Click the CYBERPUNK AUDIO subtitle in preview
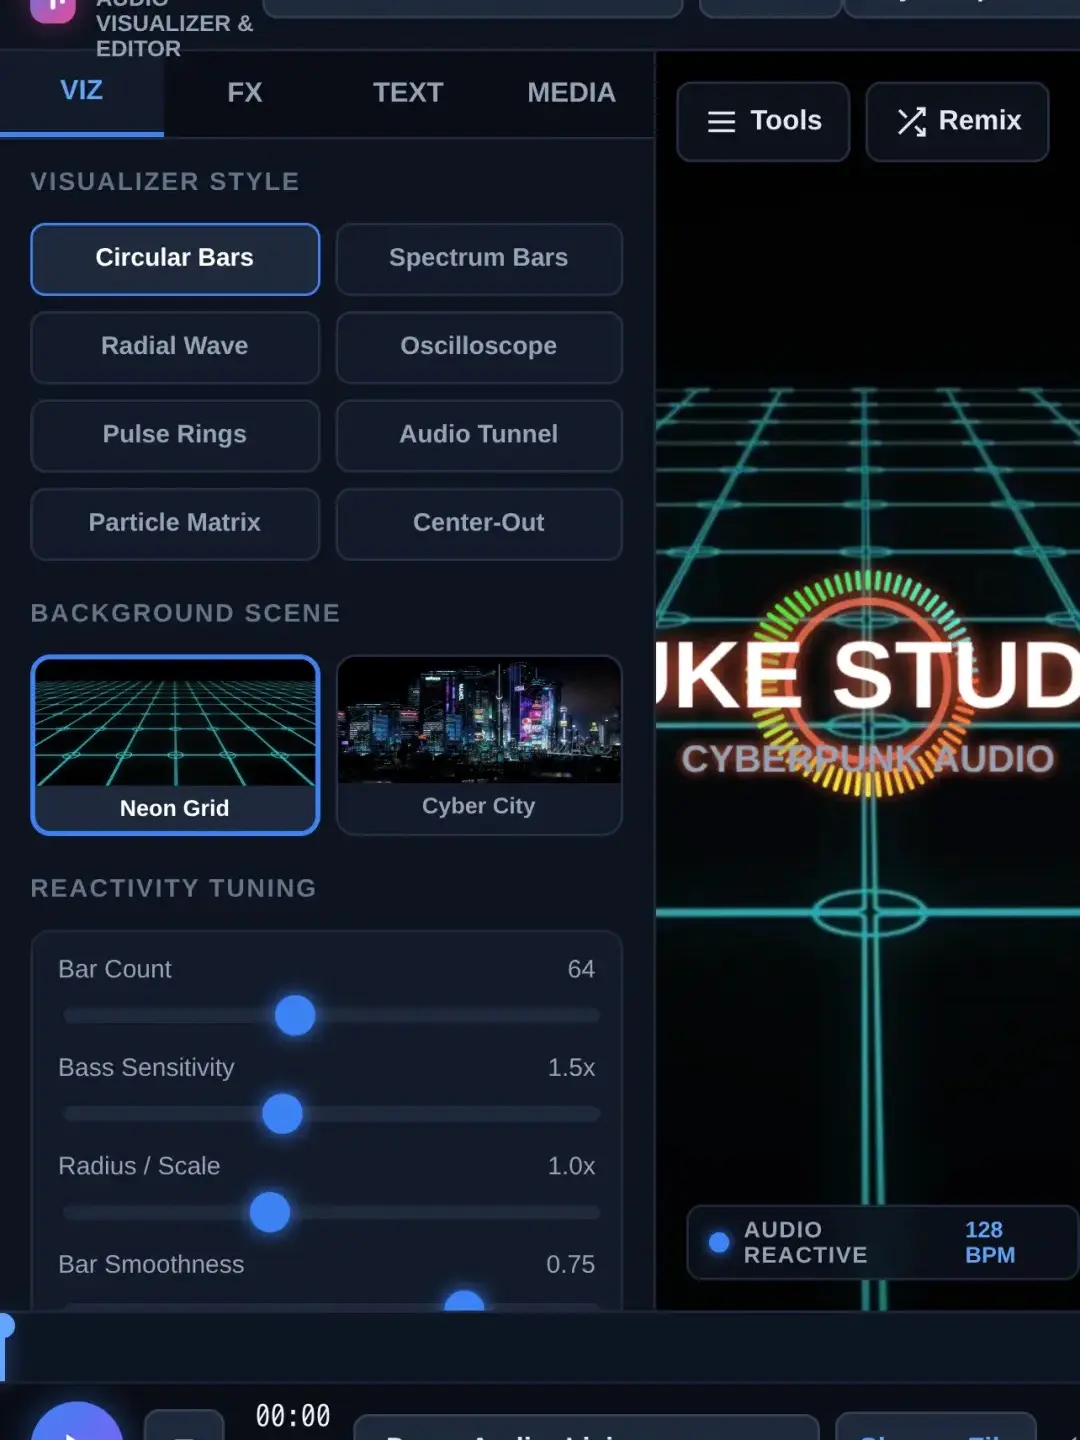Image resolution: width=1080 pixels, height=1440 pixels. pos(867,759)
